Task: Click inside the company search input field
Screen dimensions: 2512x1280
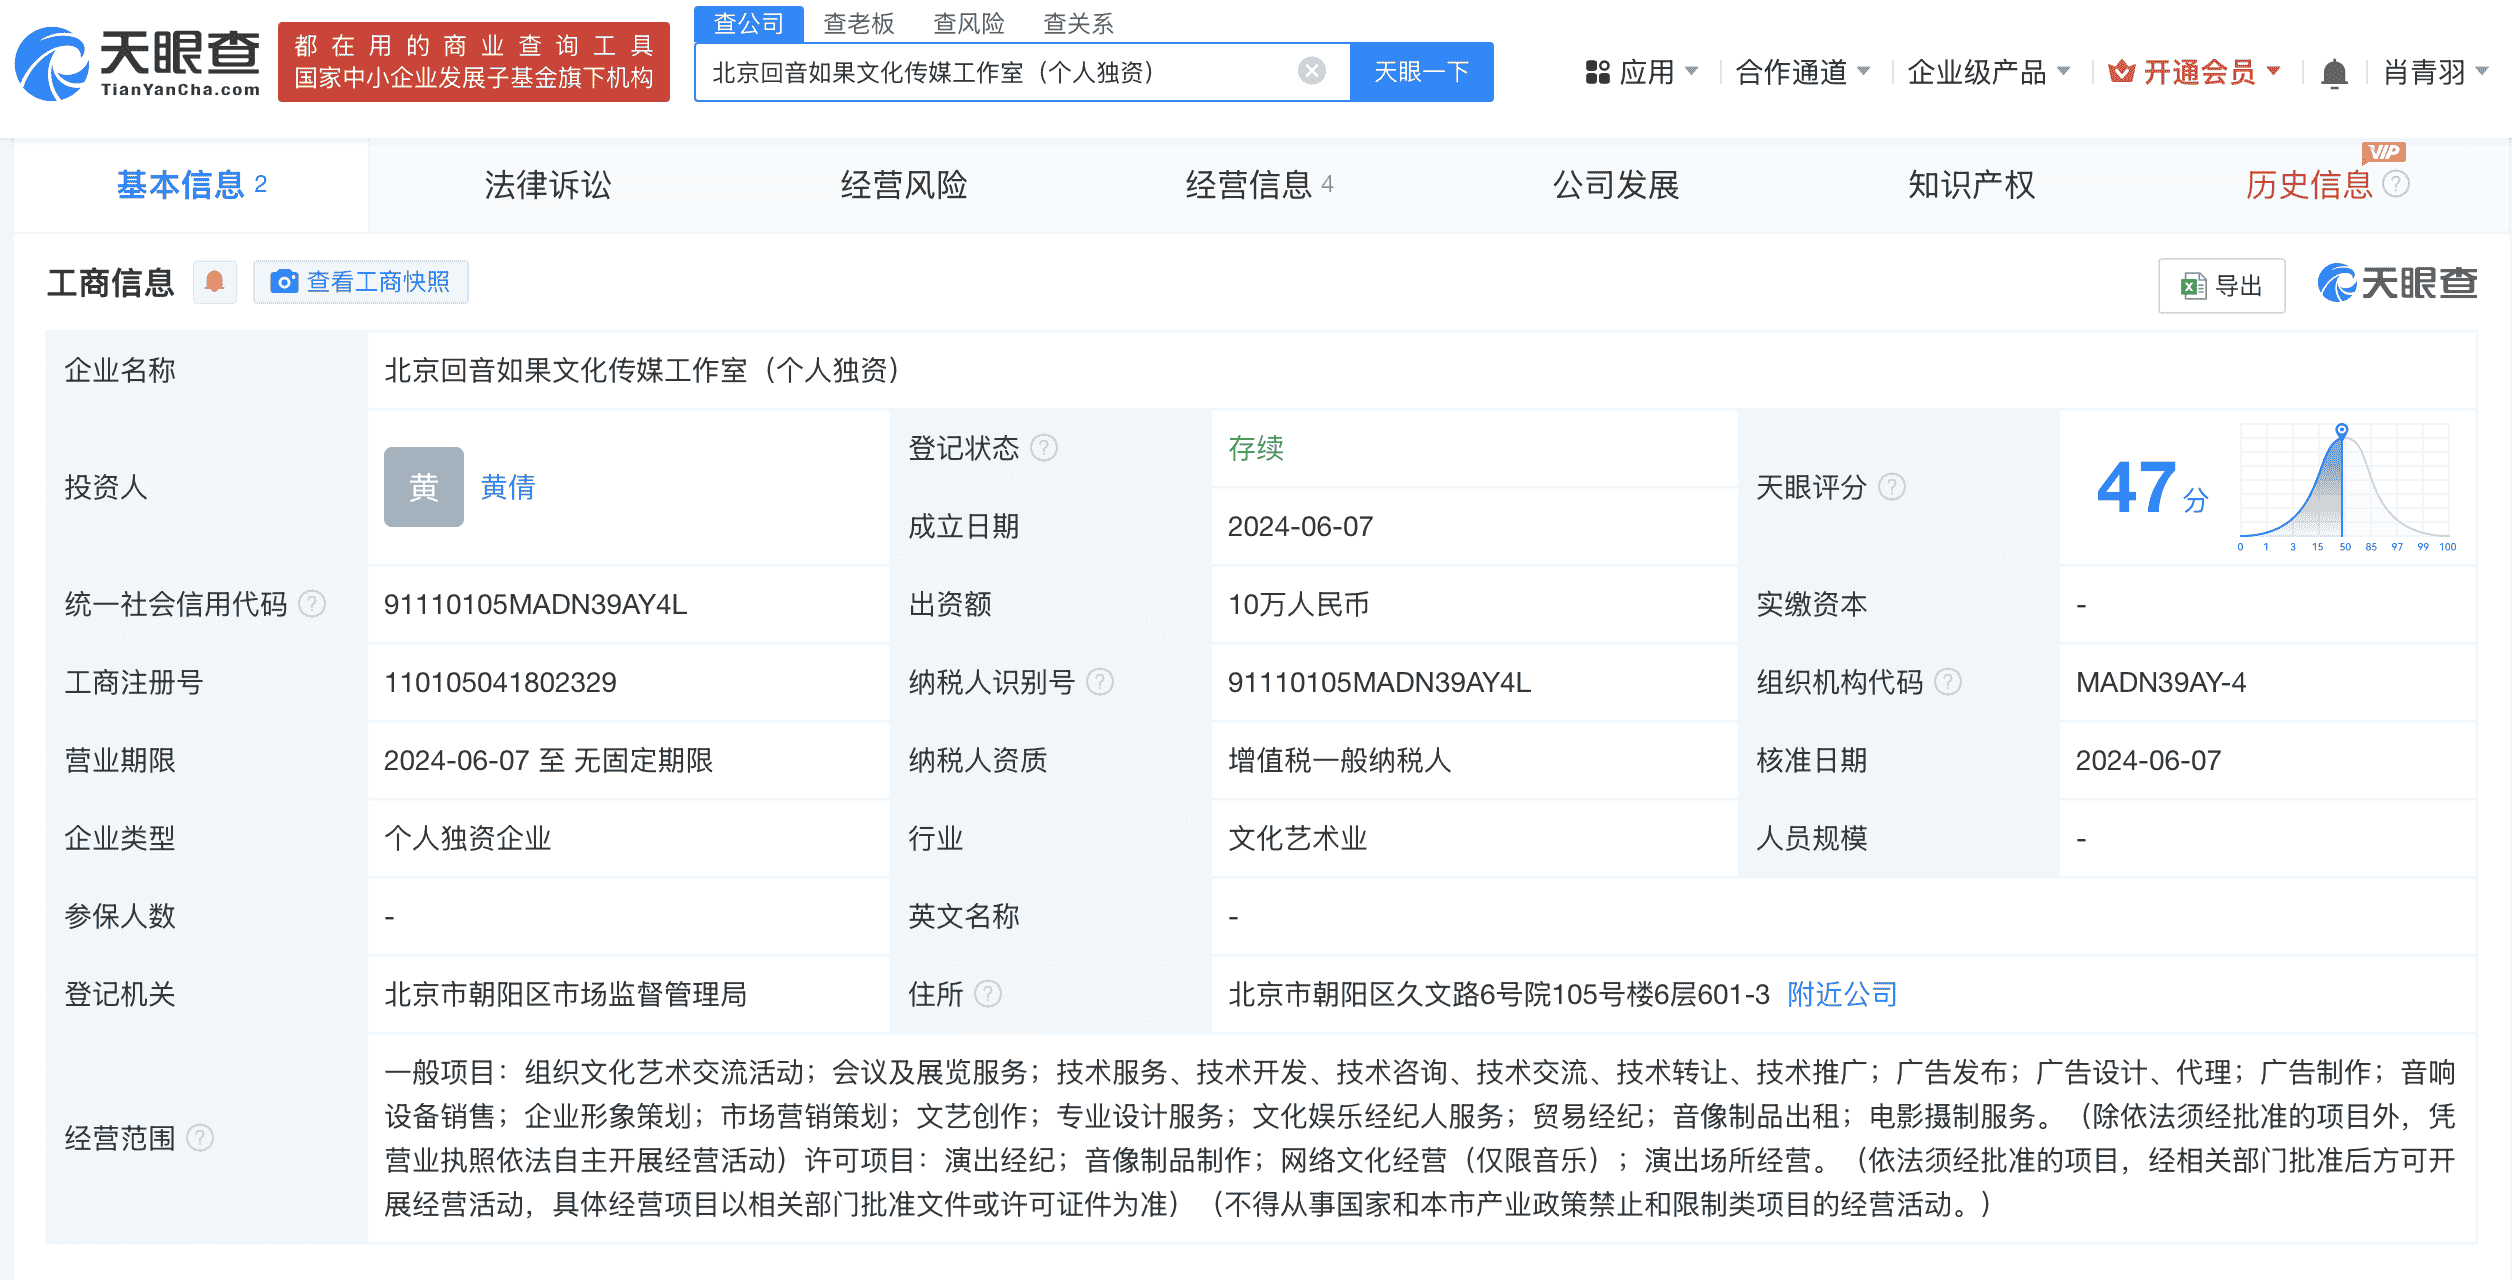Action: [1000, 70]
